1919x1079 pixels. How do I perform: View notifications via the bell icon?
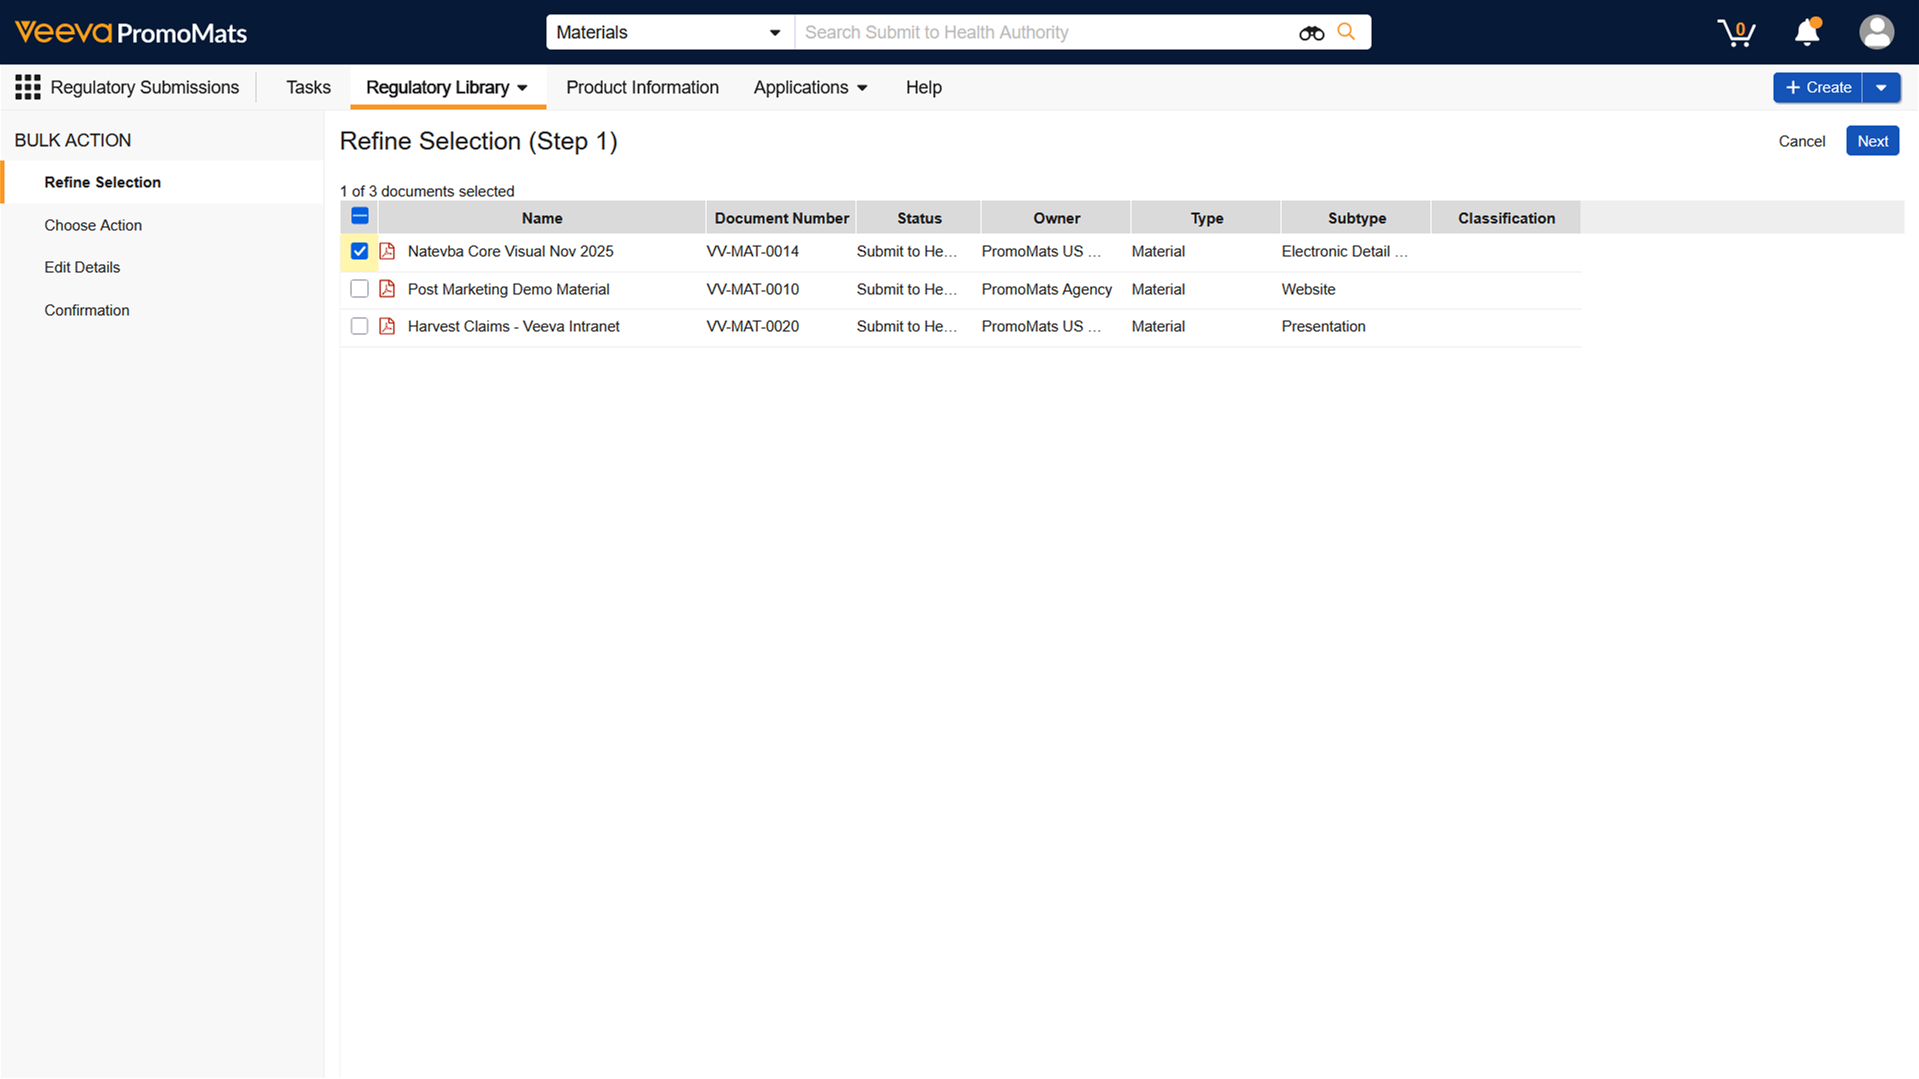1806,32
